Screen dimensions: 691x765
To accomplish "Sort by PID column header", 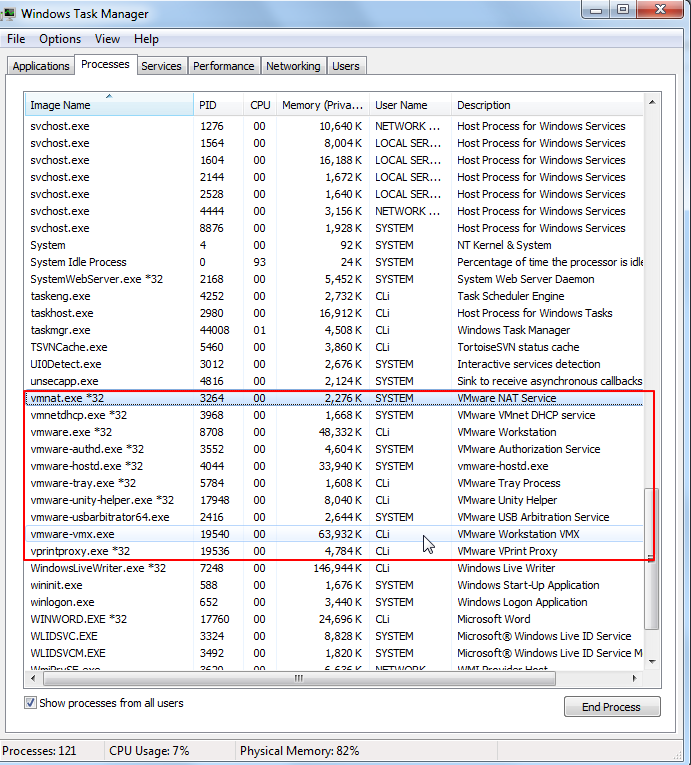I will coord(219,105).
